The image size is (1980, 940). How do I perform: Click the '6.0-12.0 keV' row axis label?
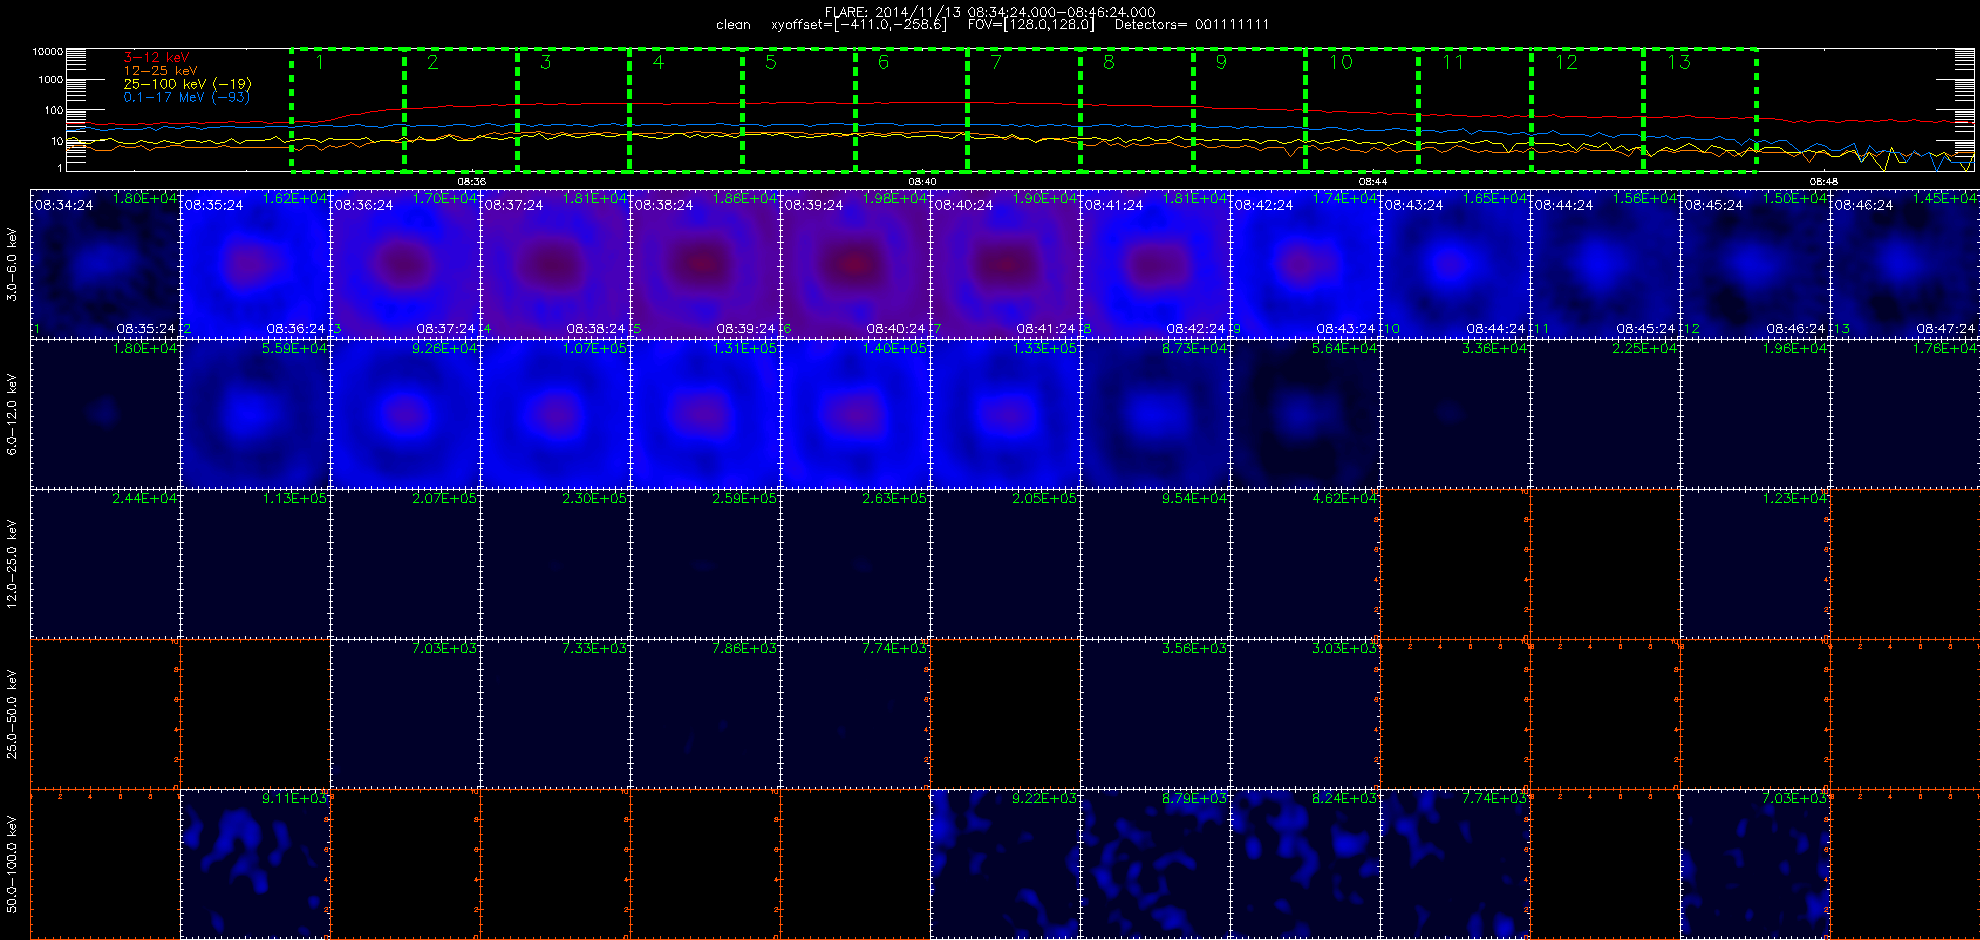click(x=12, y=414)
